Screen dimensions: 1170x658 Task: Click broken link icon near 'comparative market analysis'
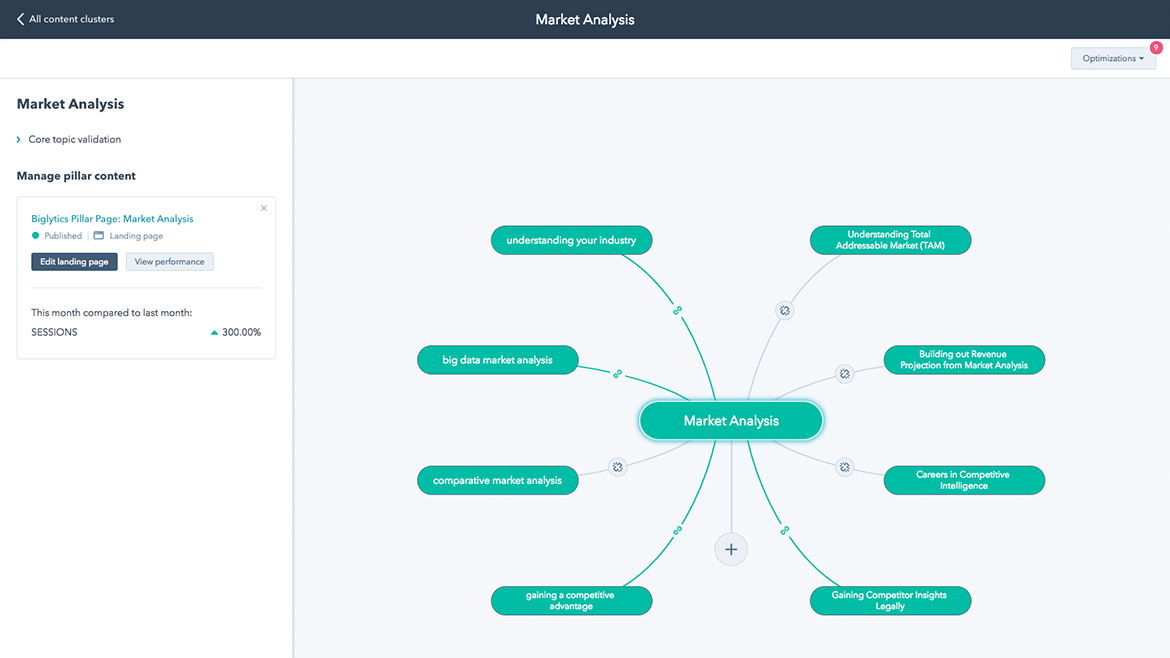[618, 467]
